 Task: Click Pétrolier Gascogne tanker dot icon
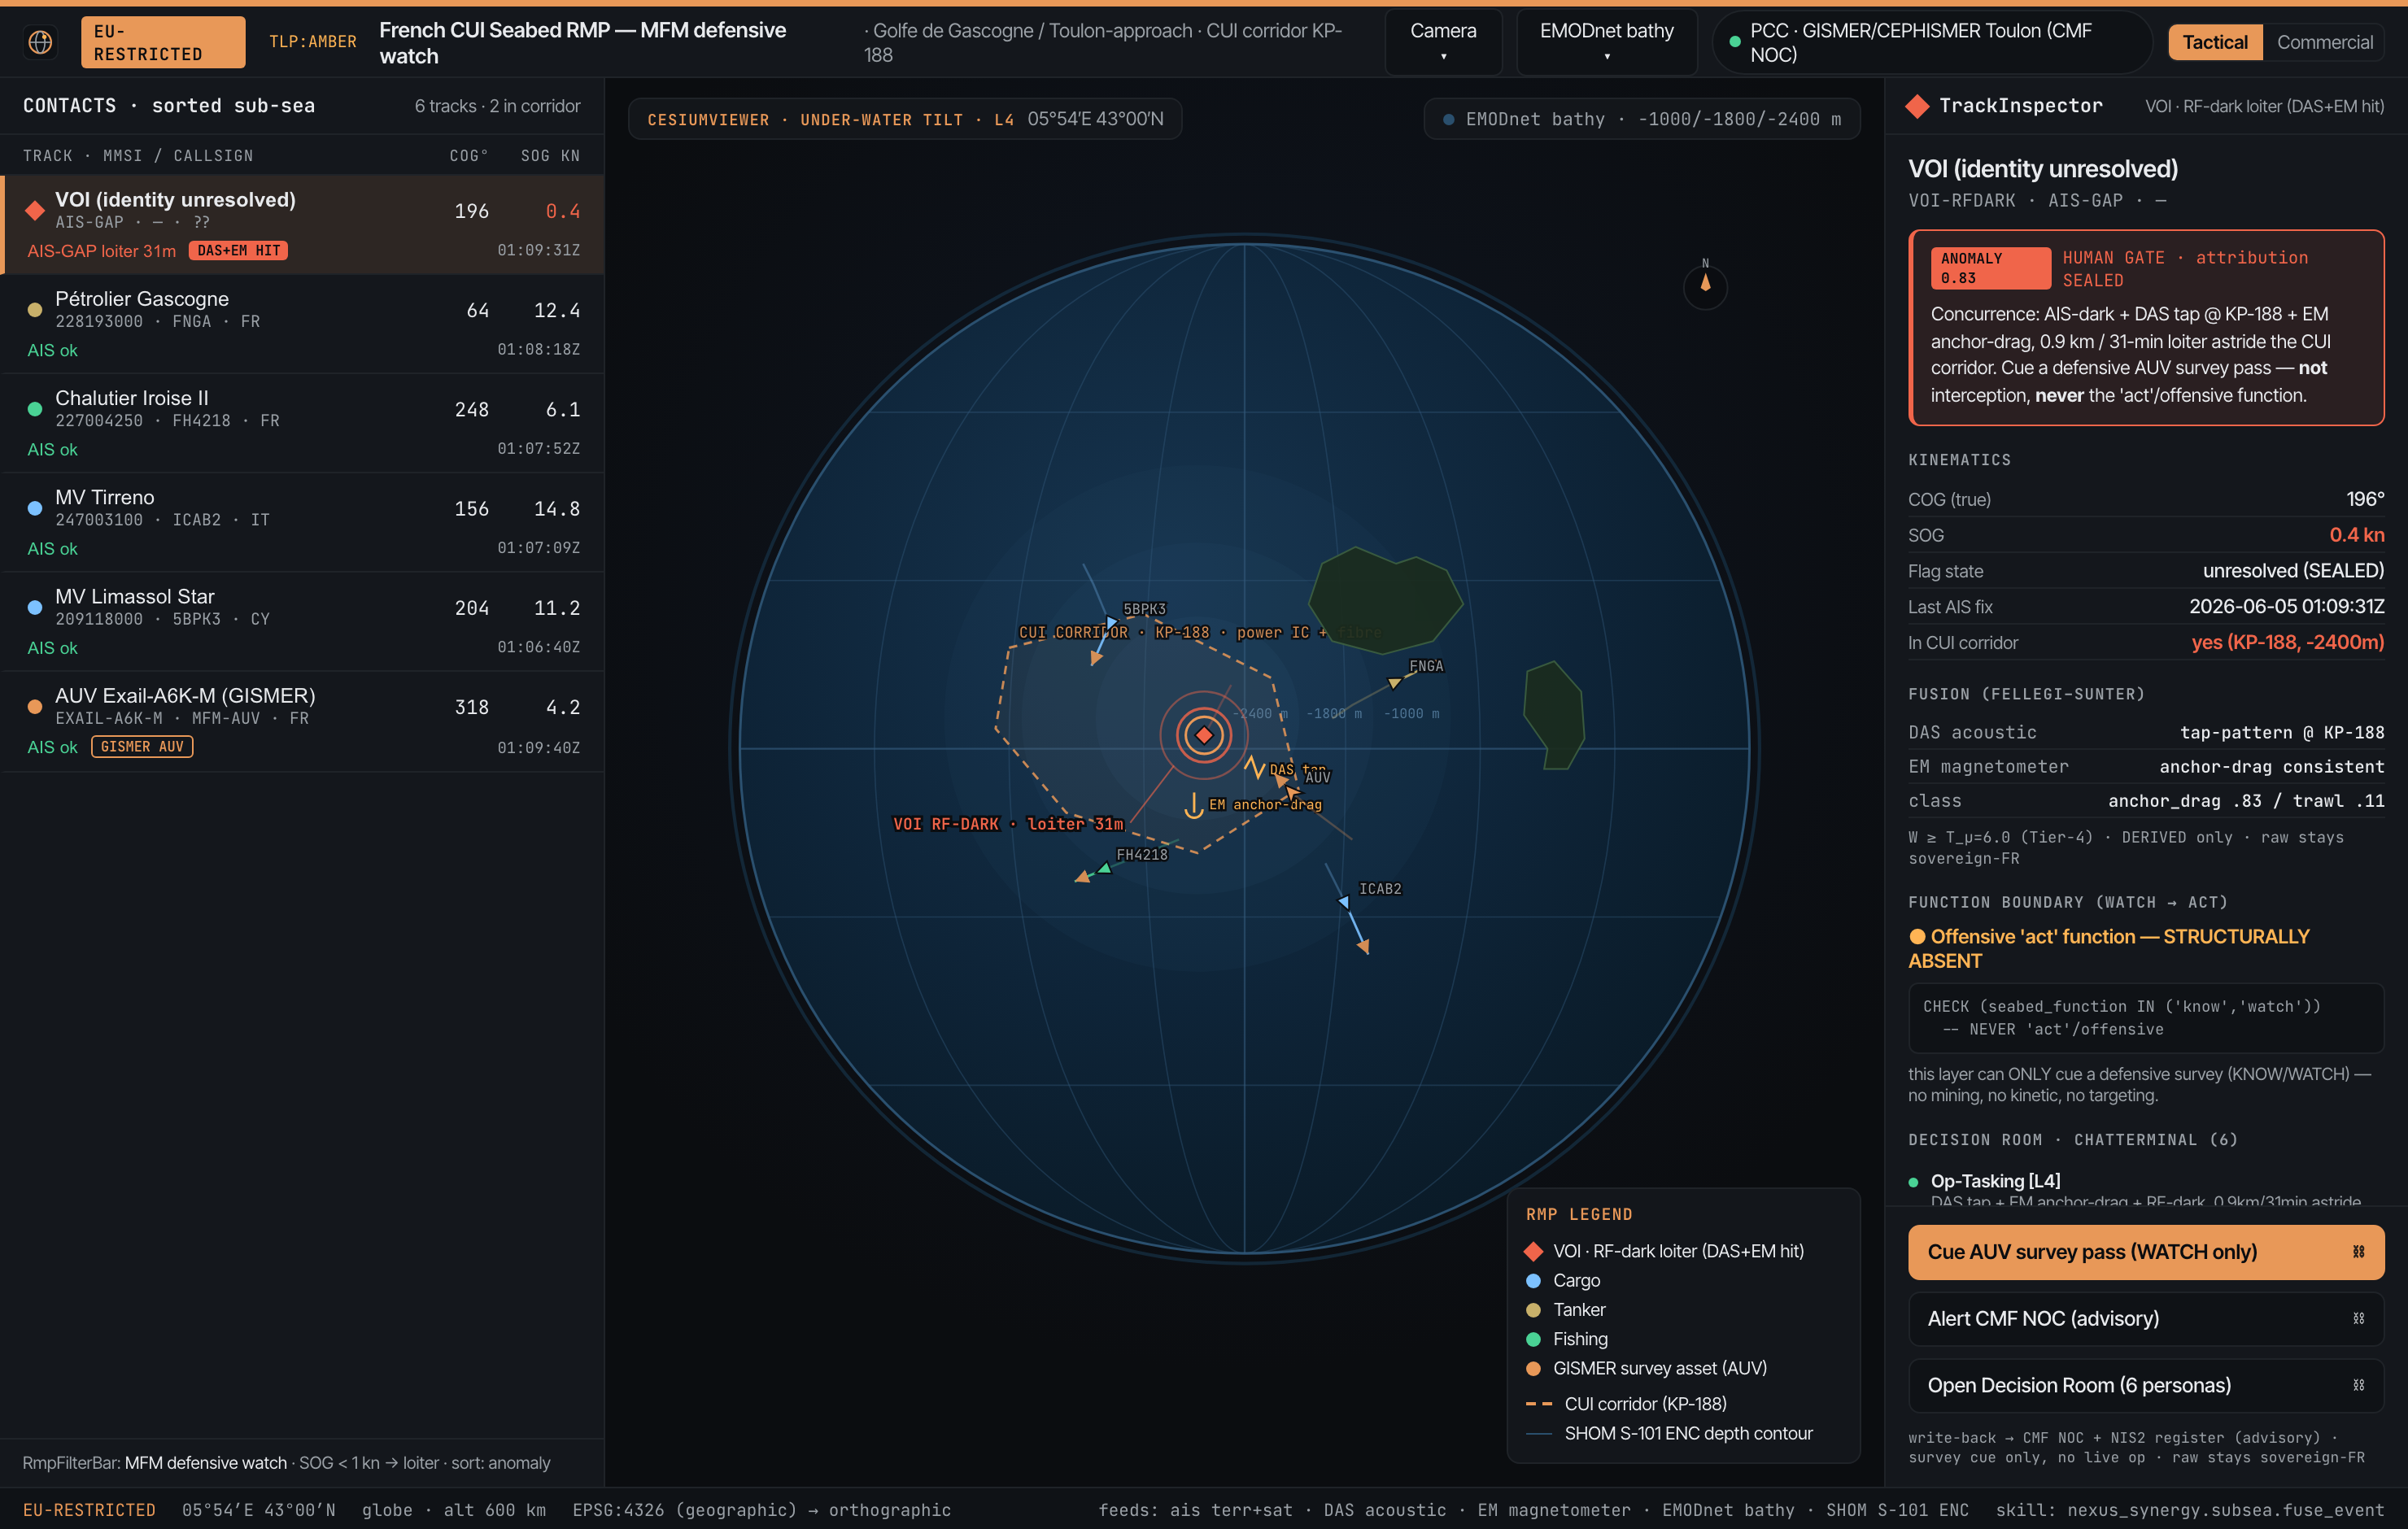point(35,310)
